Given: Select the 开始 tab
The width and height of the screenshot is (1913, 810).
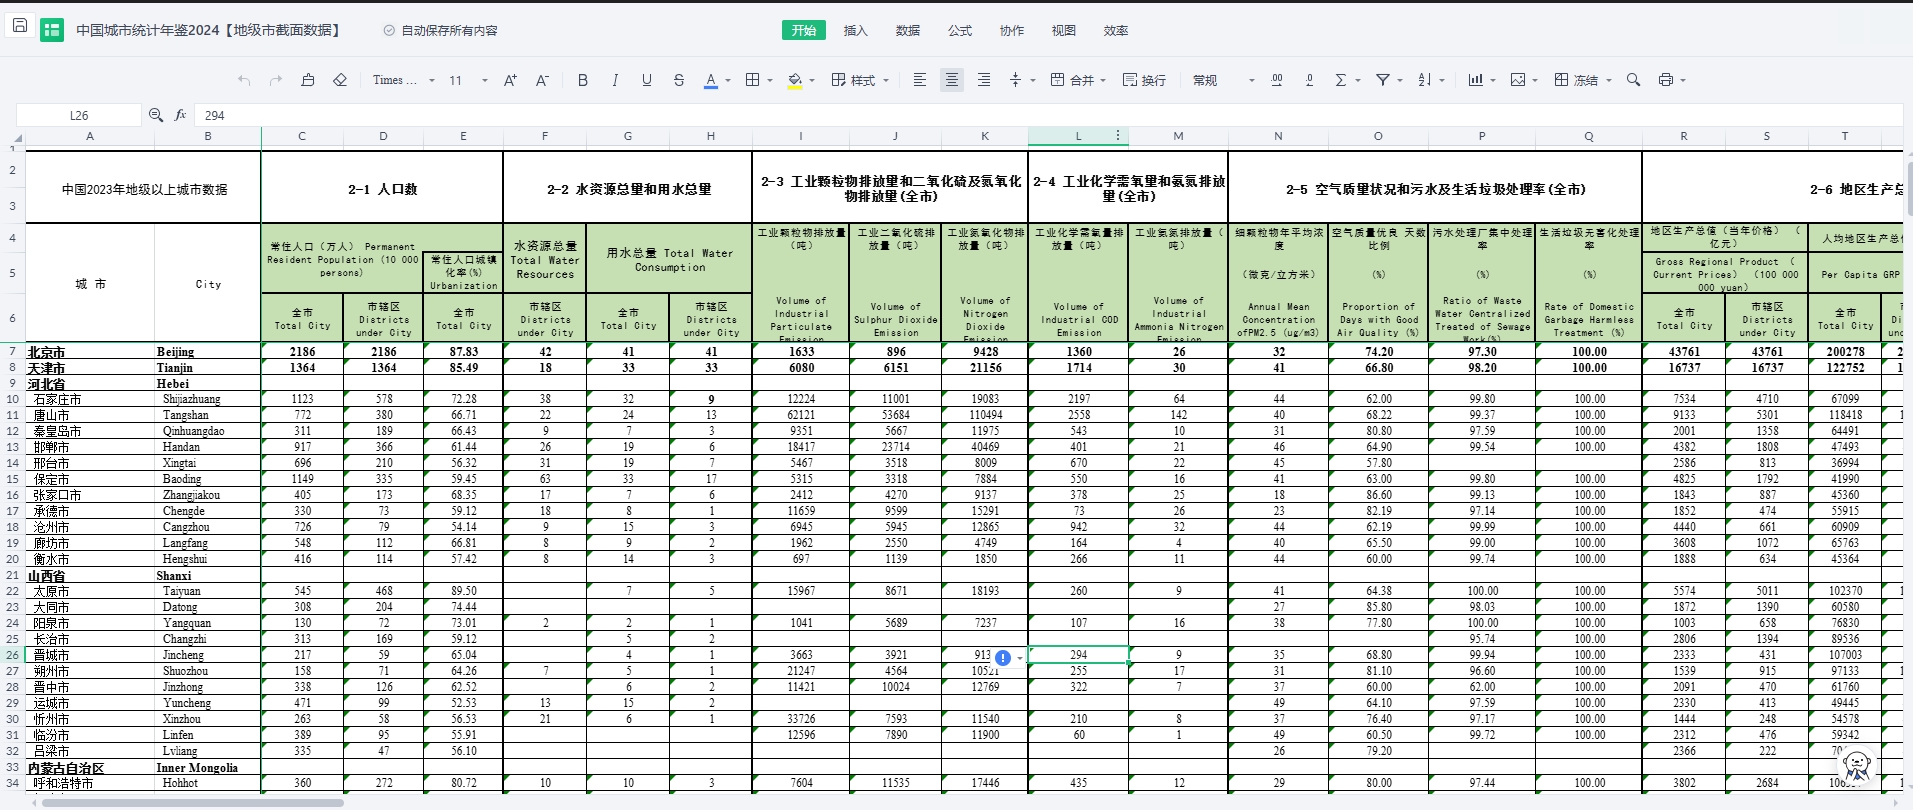Looking at the screenshot, I should pos(804,30).
